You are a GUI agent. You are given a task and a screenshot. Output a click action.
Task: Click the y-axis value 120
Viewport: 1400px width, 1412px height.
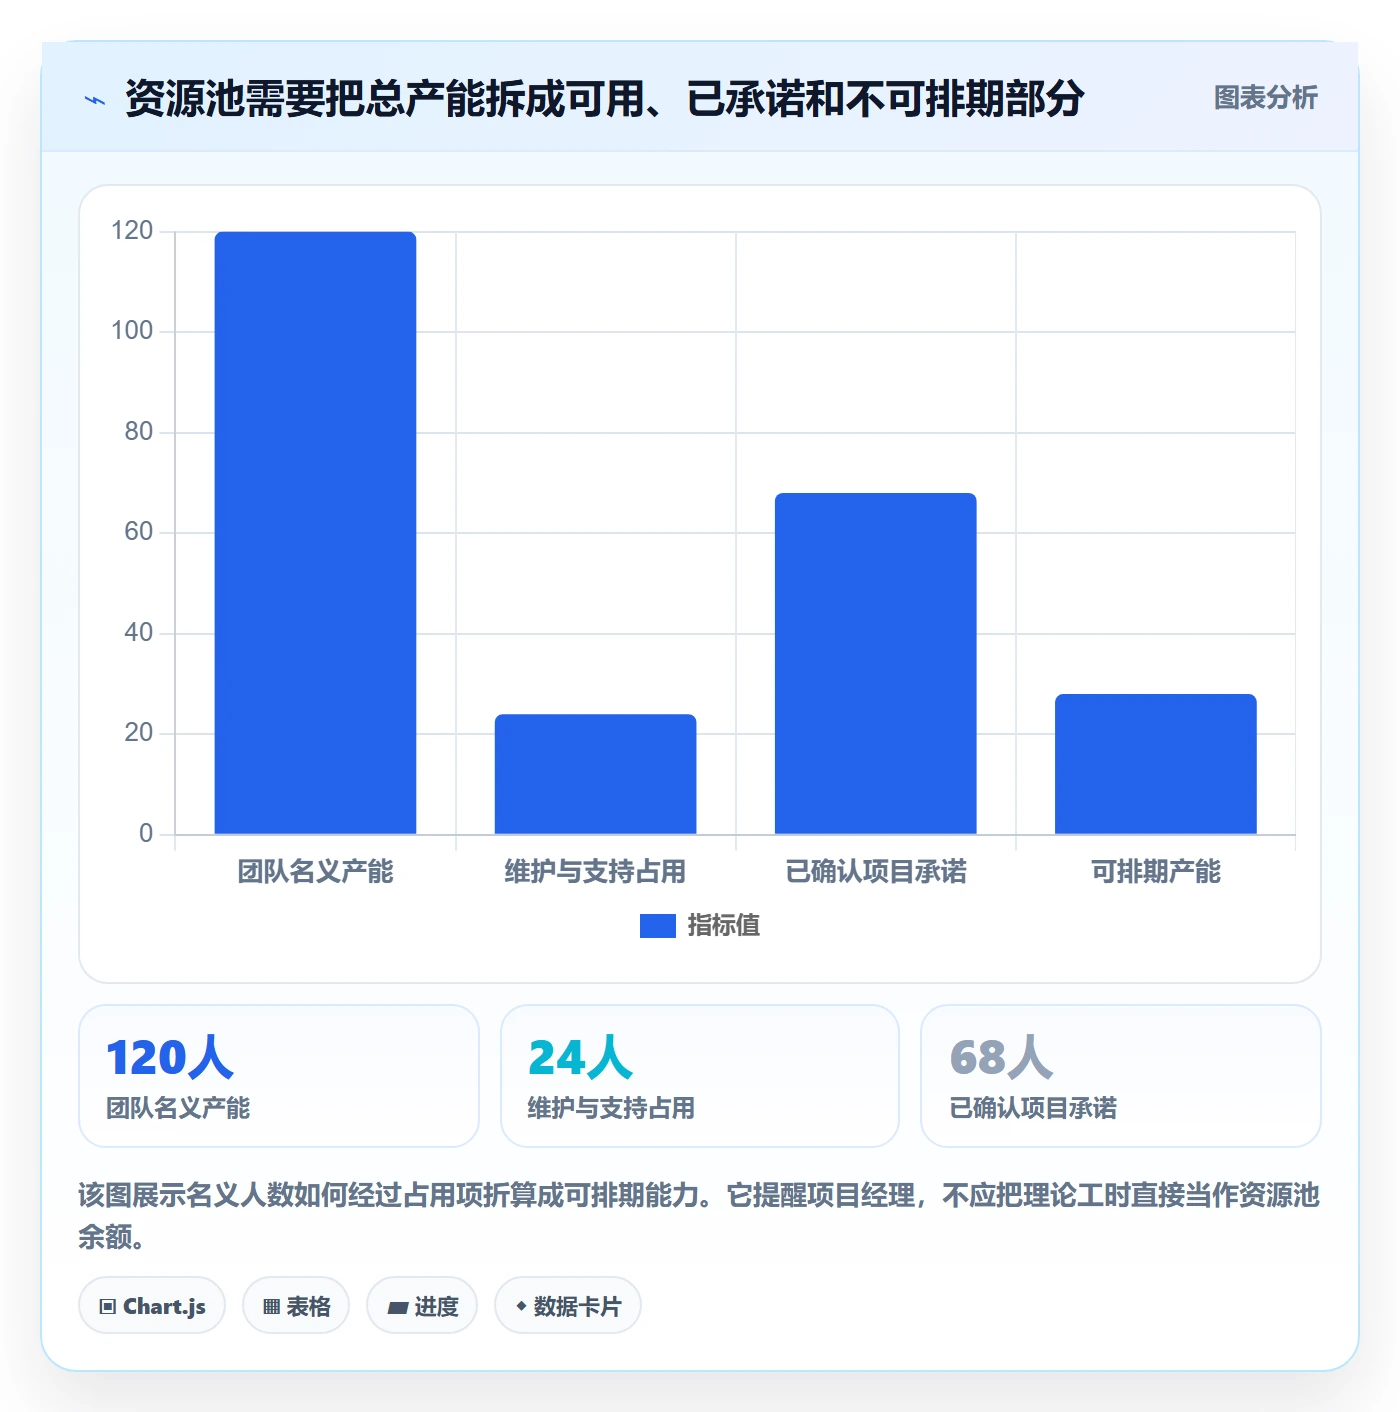click(x=132, y=231)
